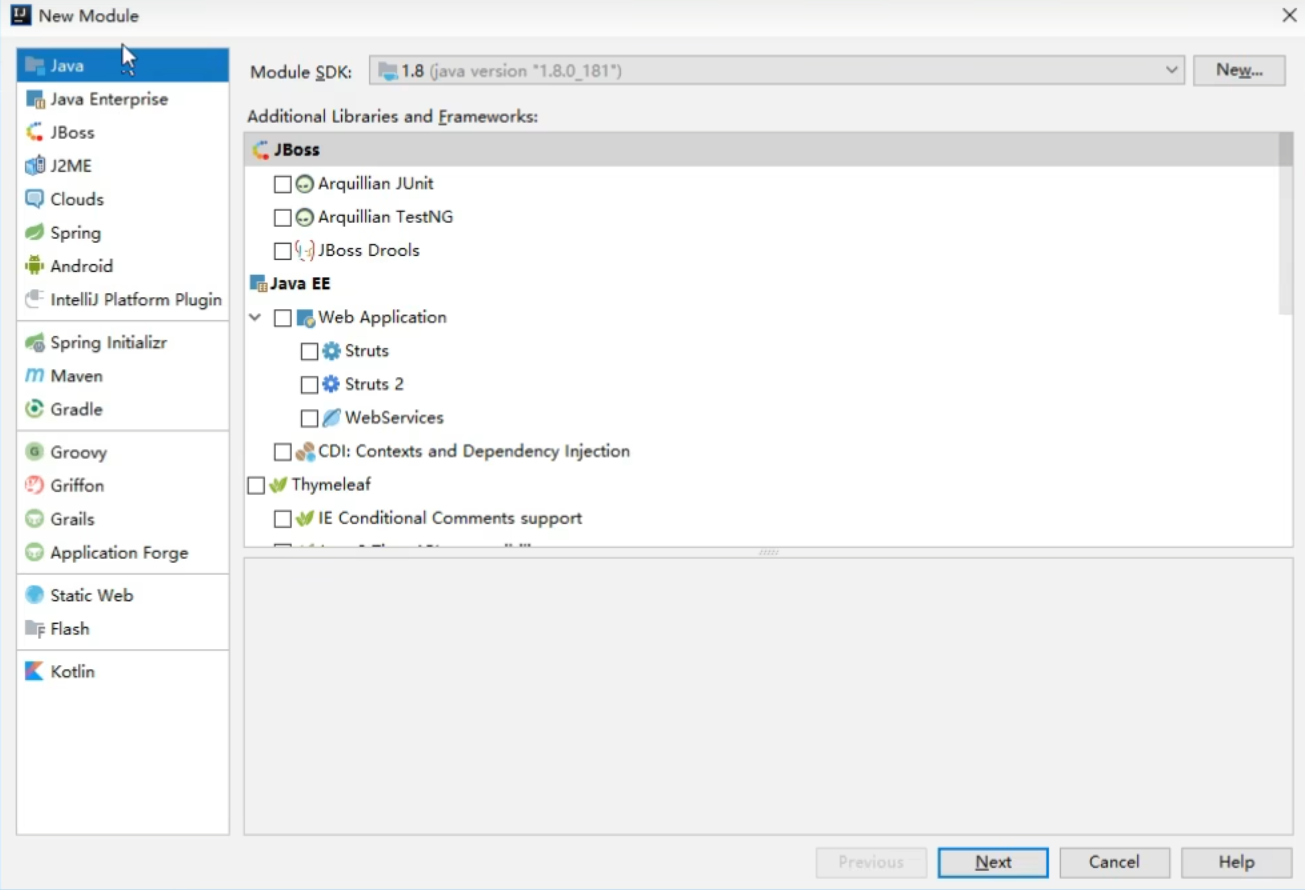Click the Griffon icon
This screenshot has width=1305, height=890.
point(35,486)
